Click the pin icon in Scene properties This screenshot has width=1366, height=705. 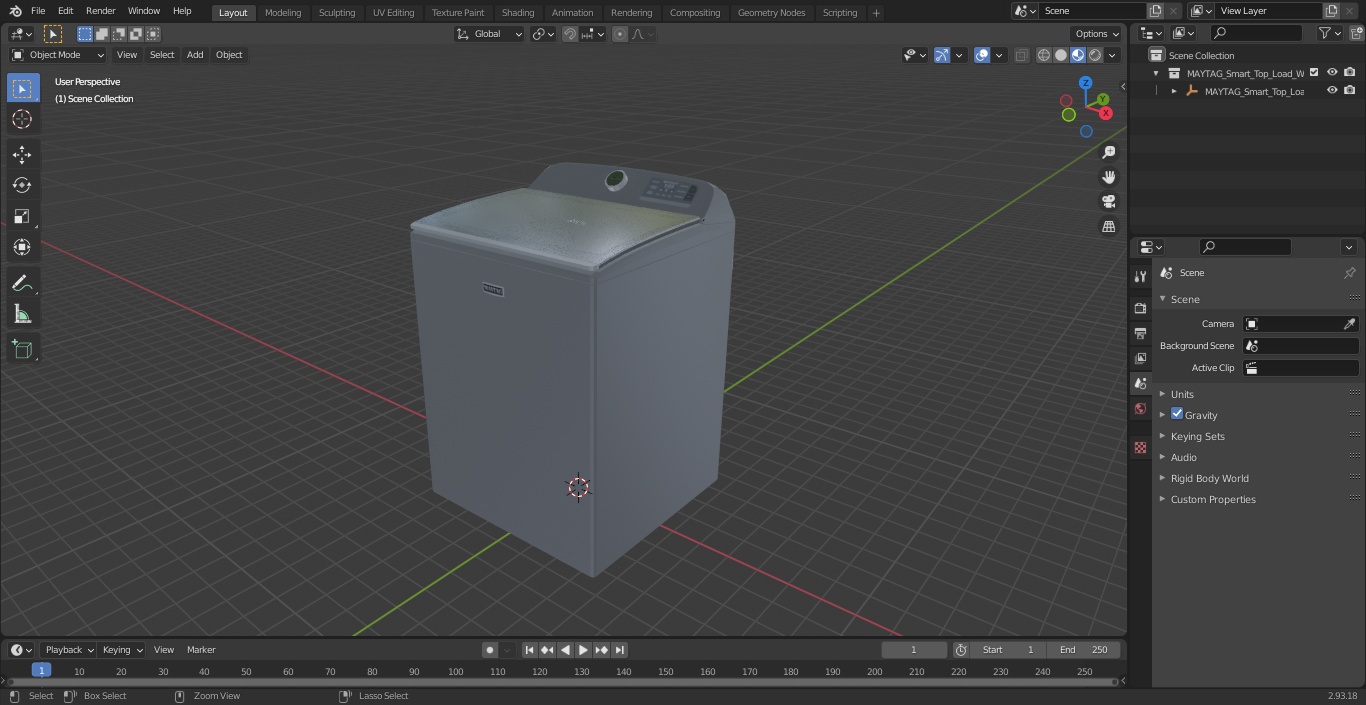1349,273
